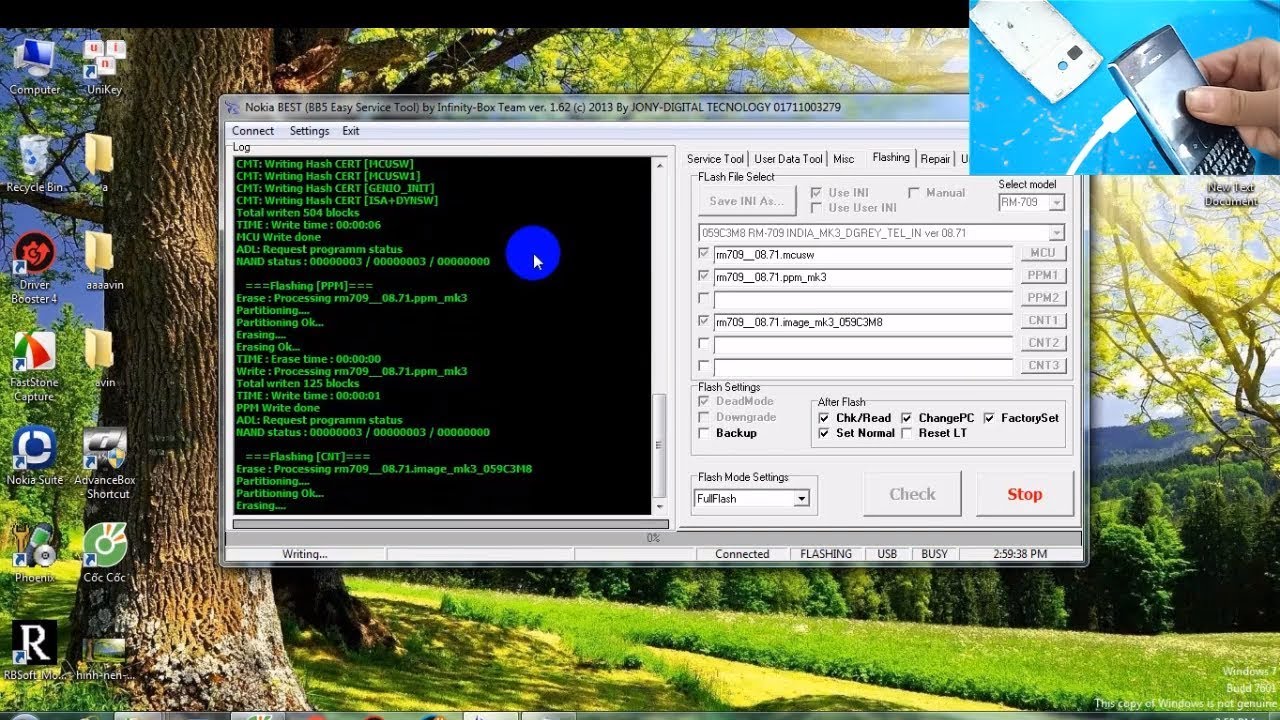Click the log panel vertical scrollbar thumb
The width and height of the screenshot is (1280, 720).
tap(659, 444)
